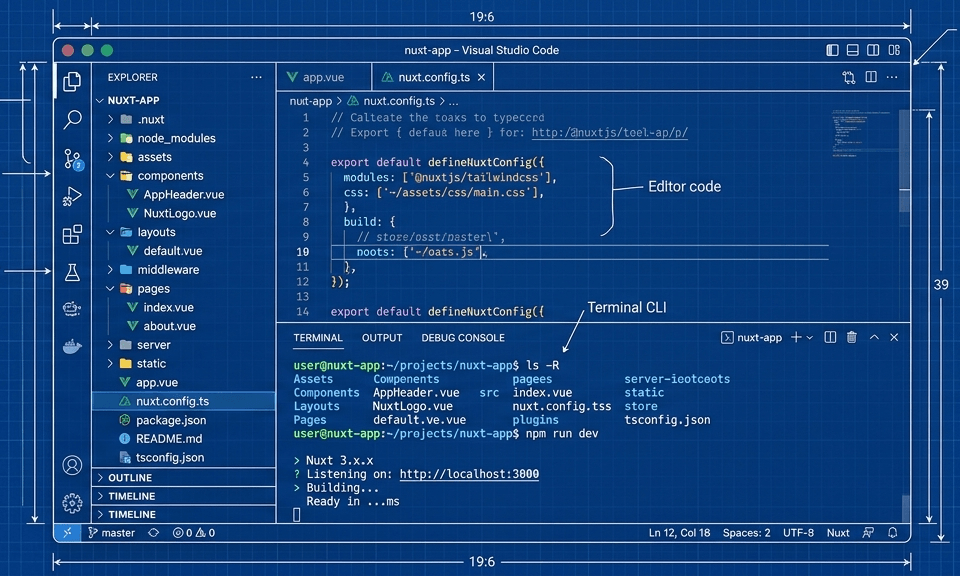
Task: Toggle the secondary sidebar from the title bar
Action: tap(873, 50)
